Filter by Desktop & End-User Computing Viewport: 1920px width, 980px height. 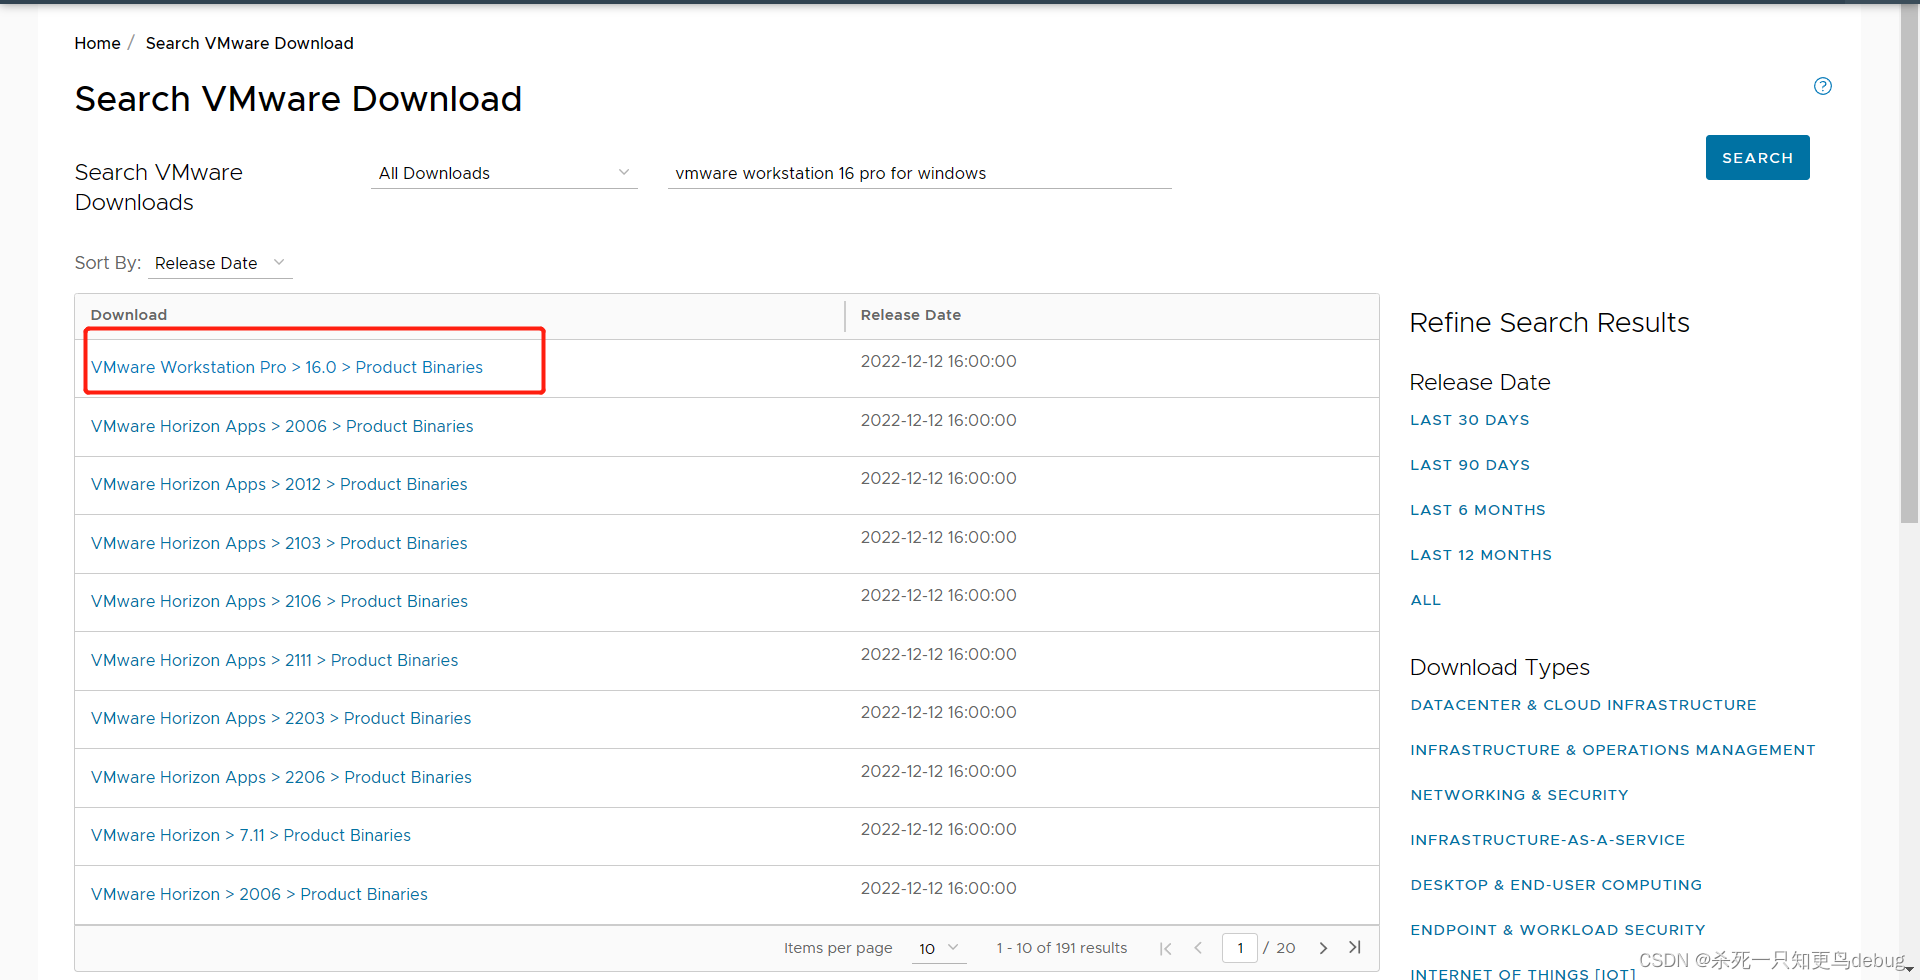pos(1555,885)
